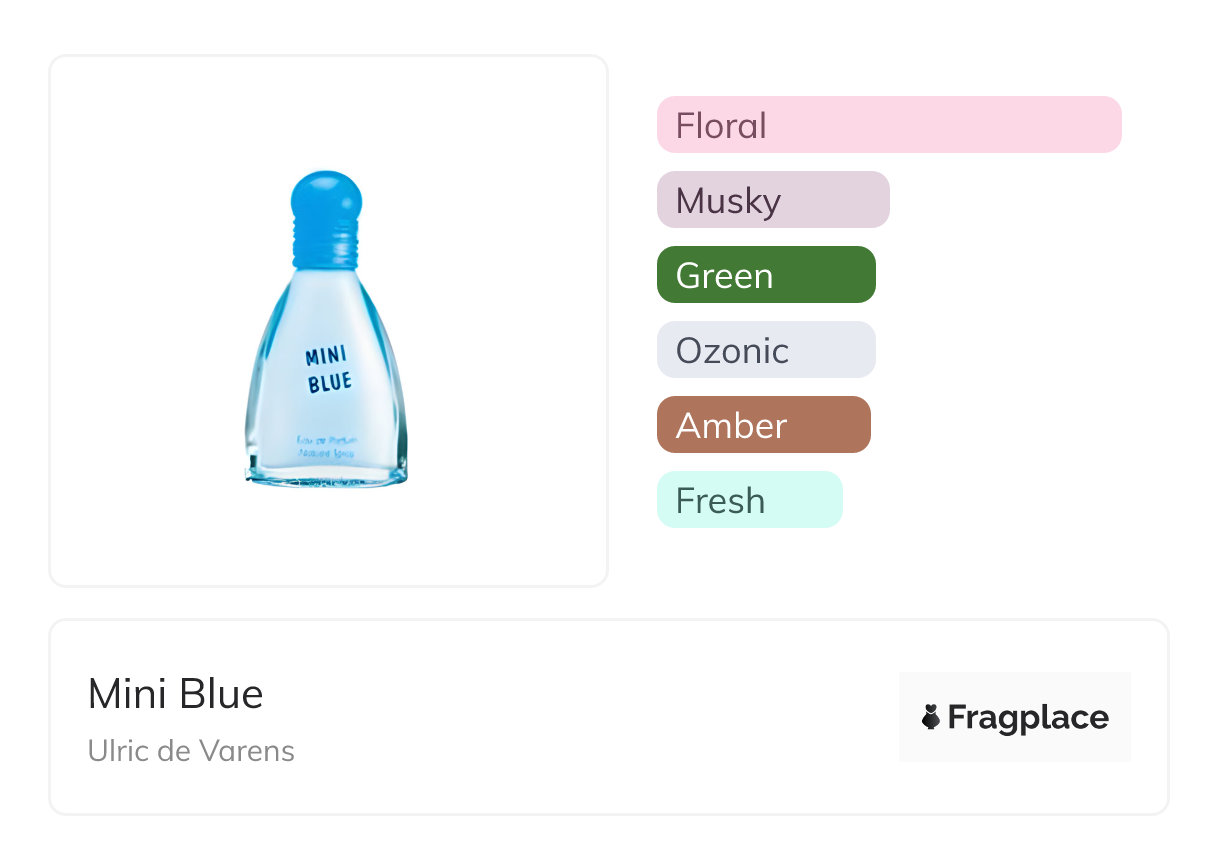Viewport: 1218px width, 864px height.
Task: Click the word Floral inside the pink bar
Action: click(721, 126)
